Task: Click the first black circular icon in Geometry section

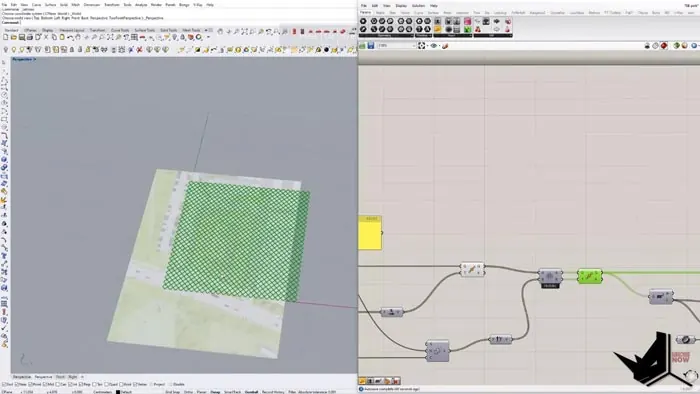Action: 363,21
